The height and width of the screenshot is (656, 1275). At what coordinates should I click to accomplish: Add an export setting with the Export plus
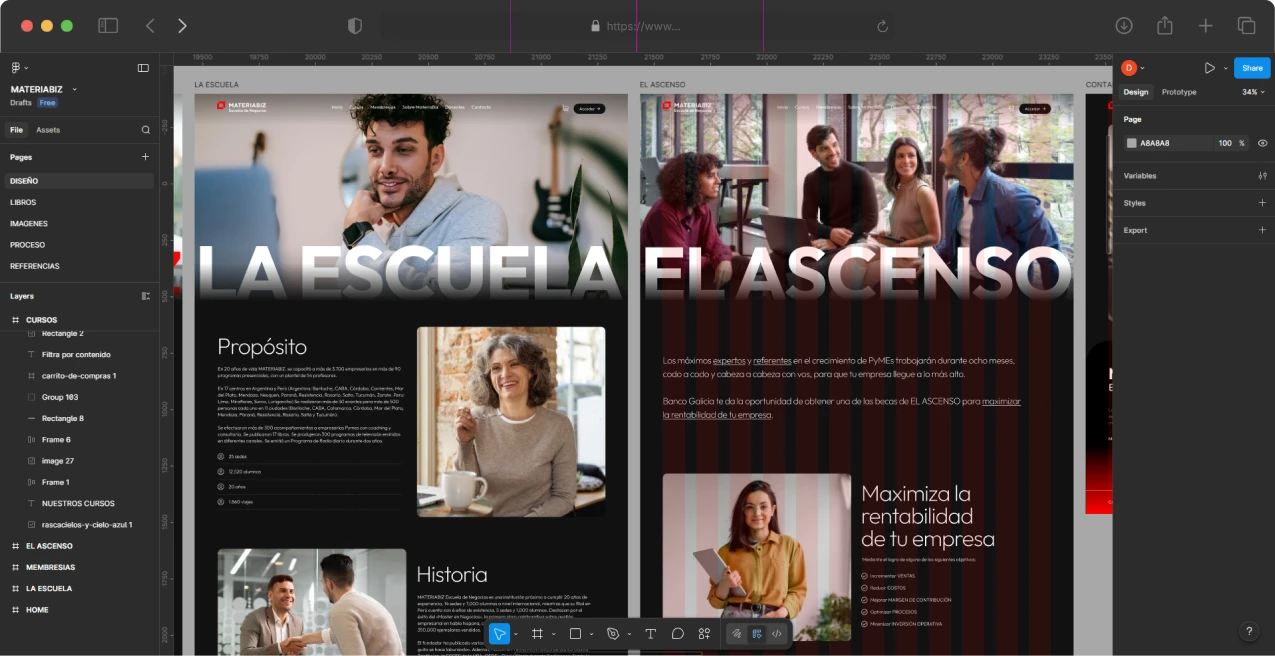(x=1262, y=230)
